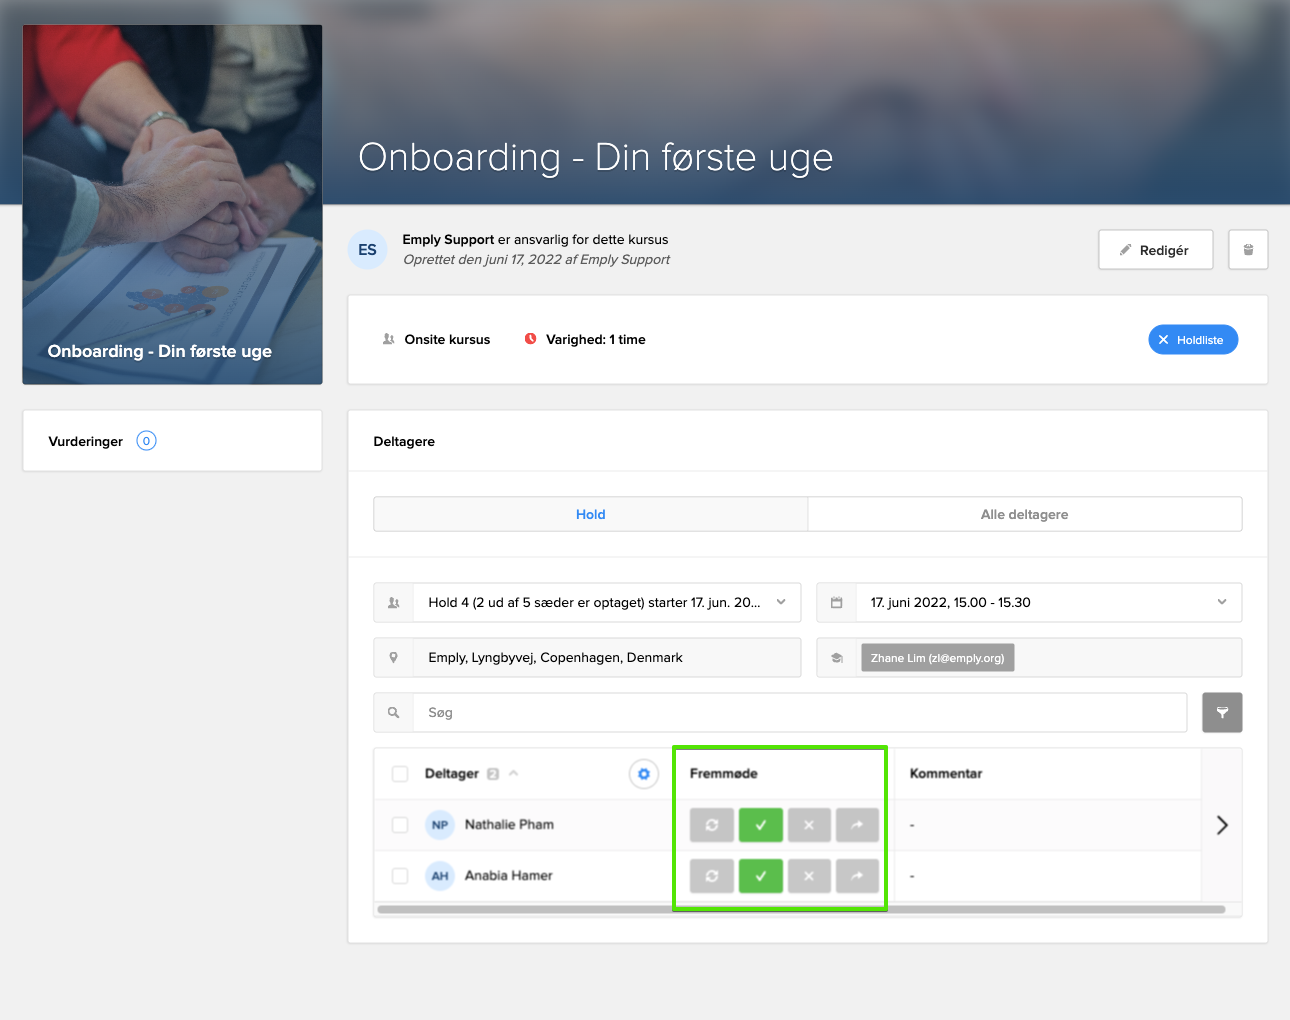Click refresh attendance icon for Nathalie Pham
Viewport: 1290px width, 1020px height.
tap(711, 825)
